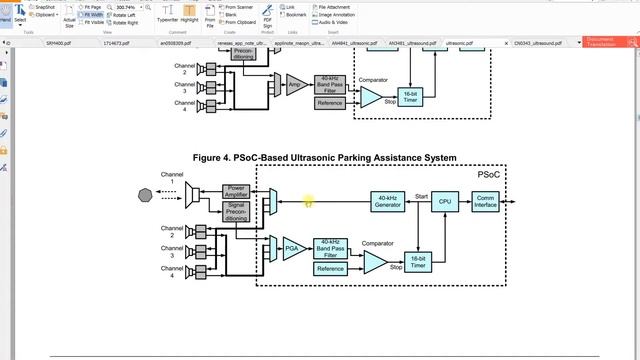This screenshot has width=640, height=360.
Task: Switch to the CN0343_ultrasound.pdf tab
Action: pos(538,43)
